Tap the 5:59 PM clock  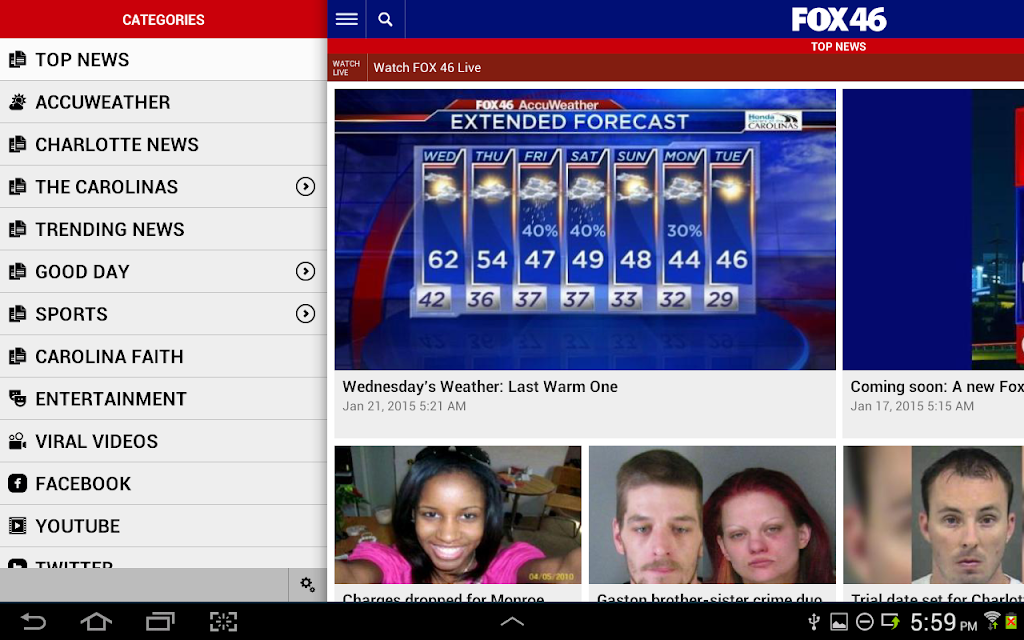coord(943,622)
